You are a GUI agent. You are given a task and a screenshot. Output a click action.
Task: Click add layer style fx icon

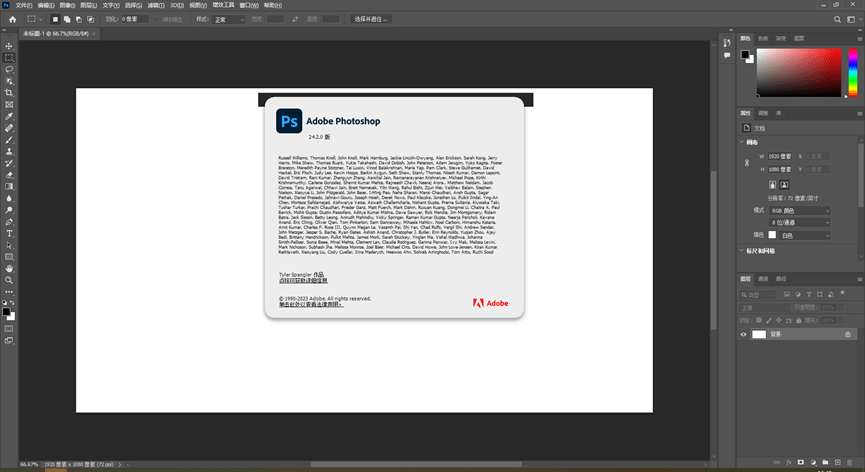coord(789,462)
